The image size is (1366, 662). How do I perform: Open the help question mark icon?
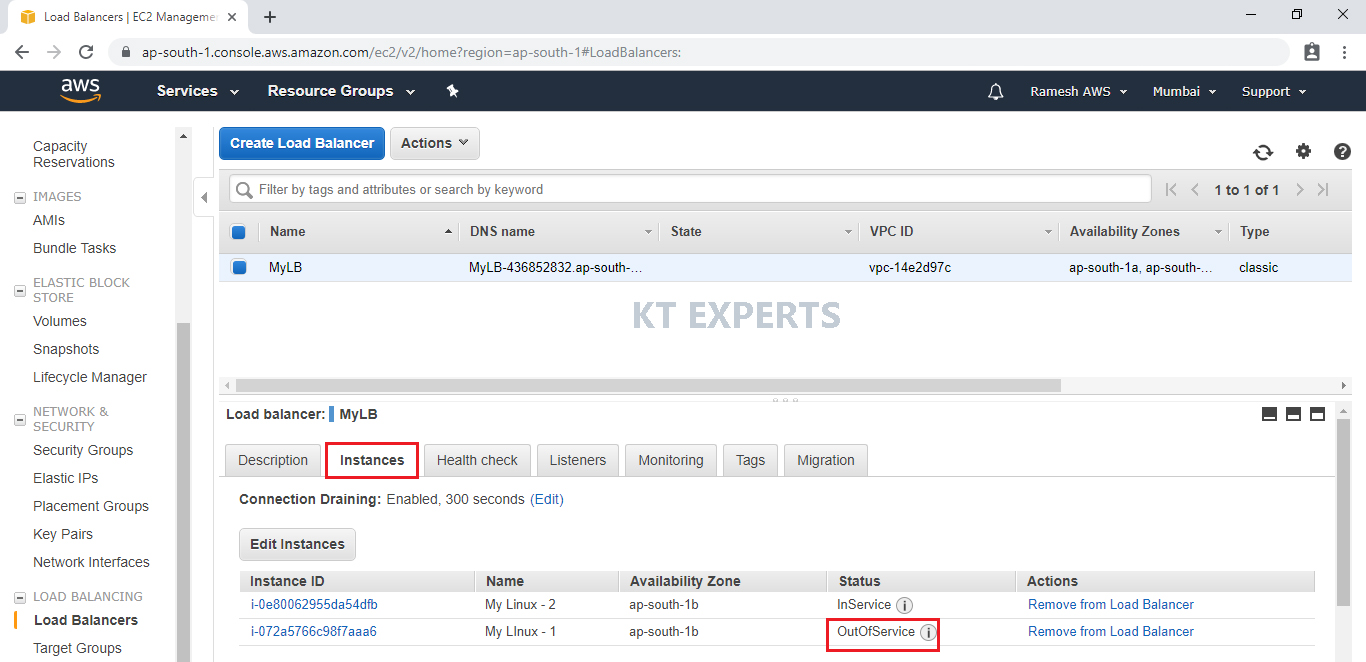tap(1342, 151)
